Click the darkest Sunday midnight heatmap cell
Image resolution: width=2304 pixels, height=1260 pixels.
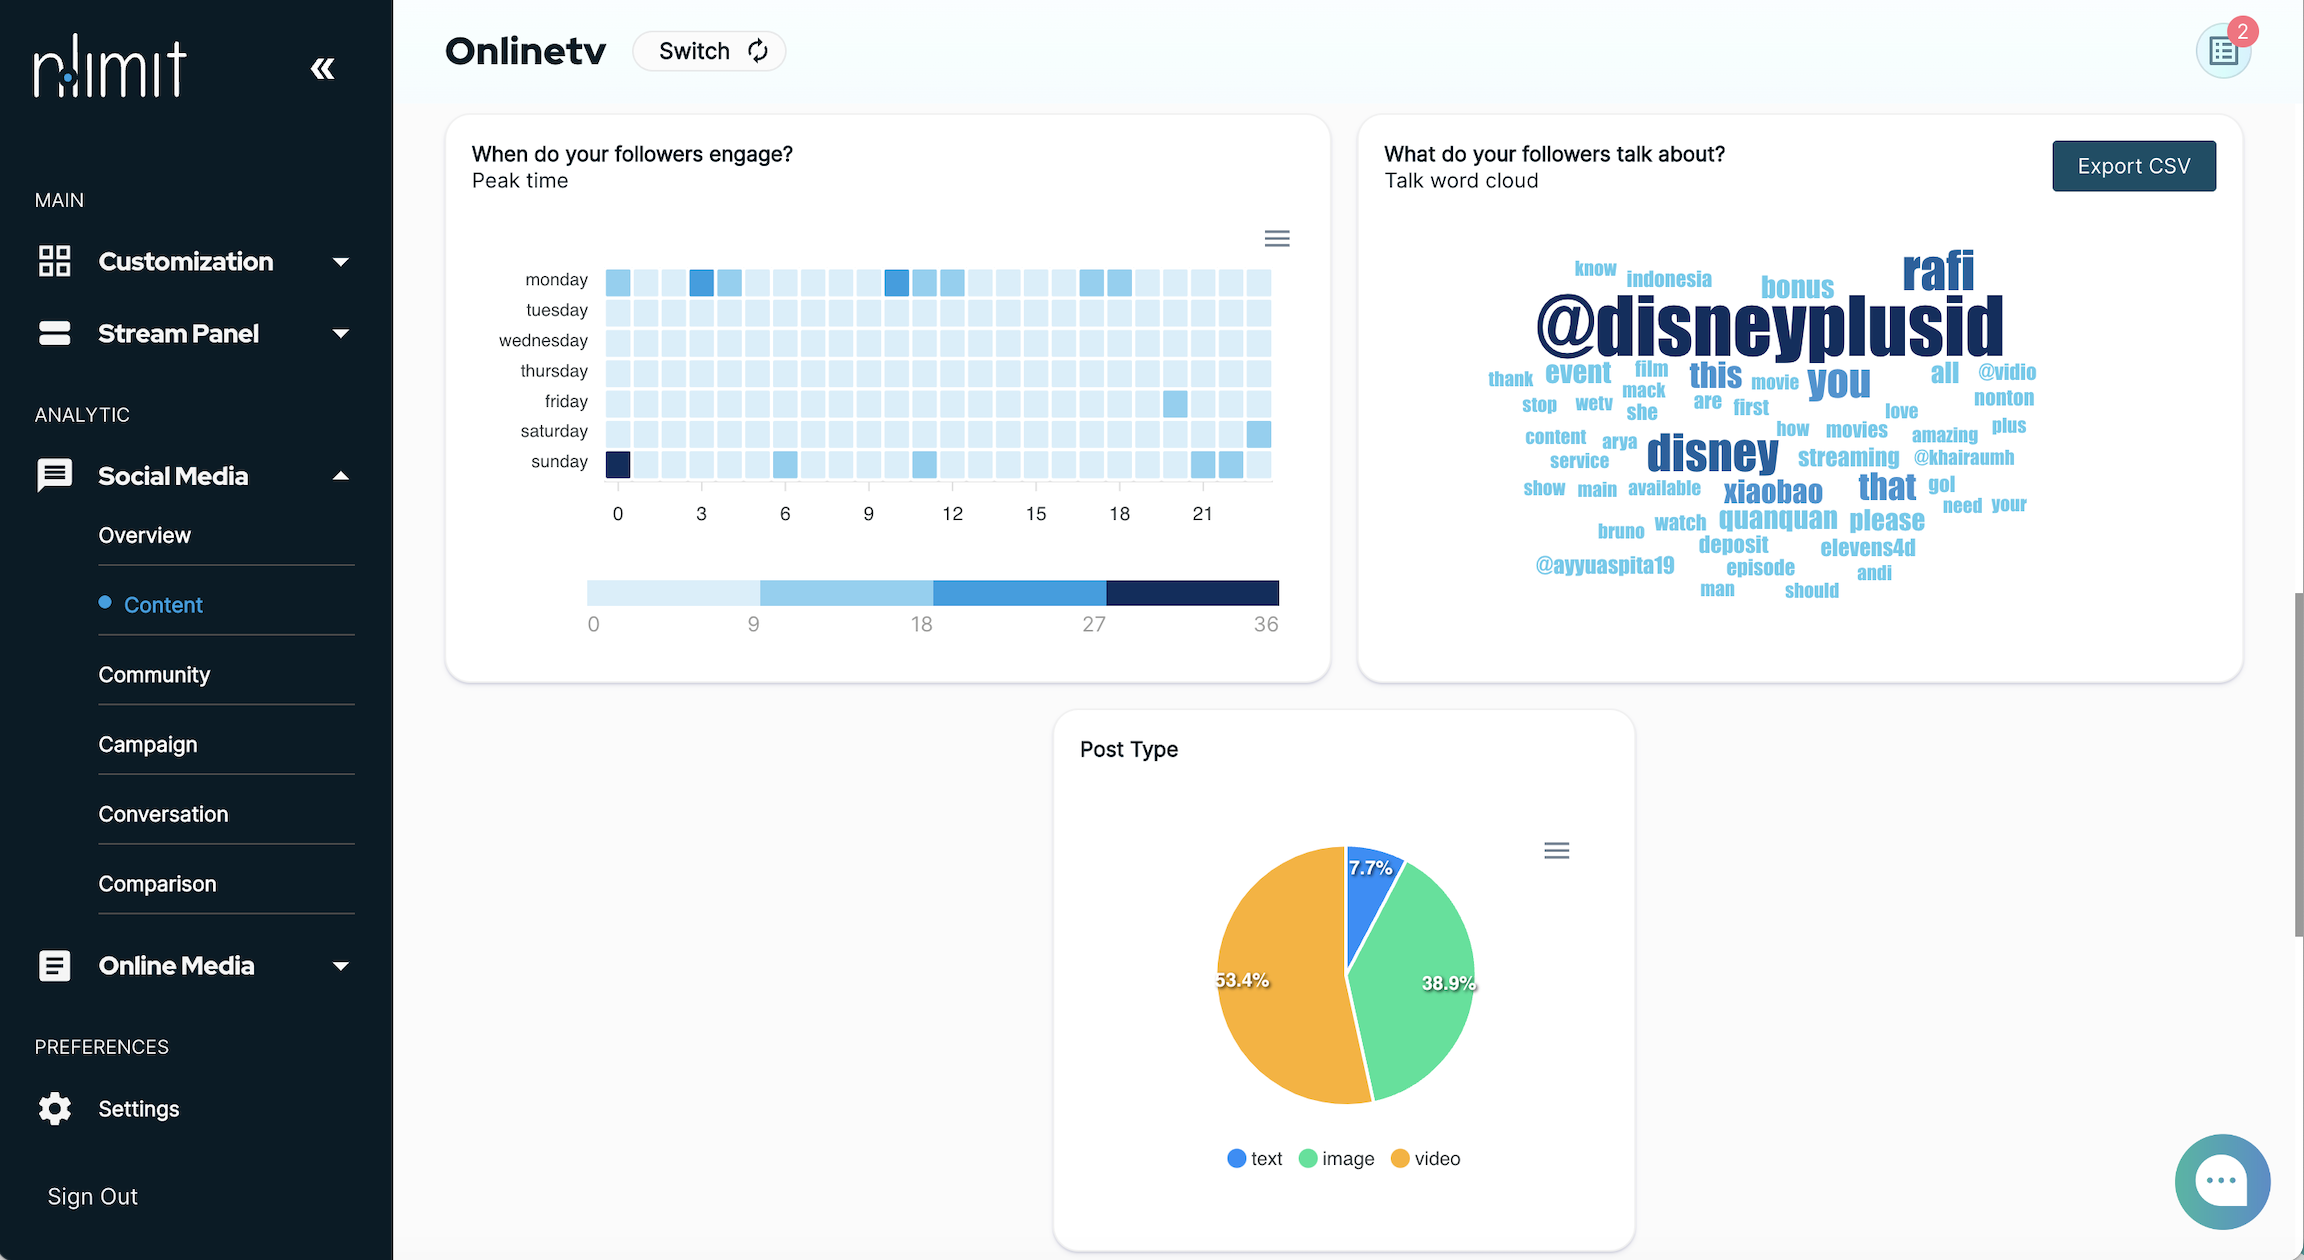618,464
